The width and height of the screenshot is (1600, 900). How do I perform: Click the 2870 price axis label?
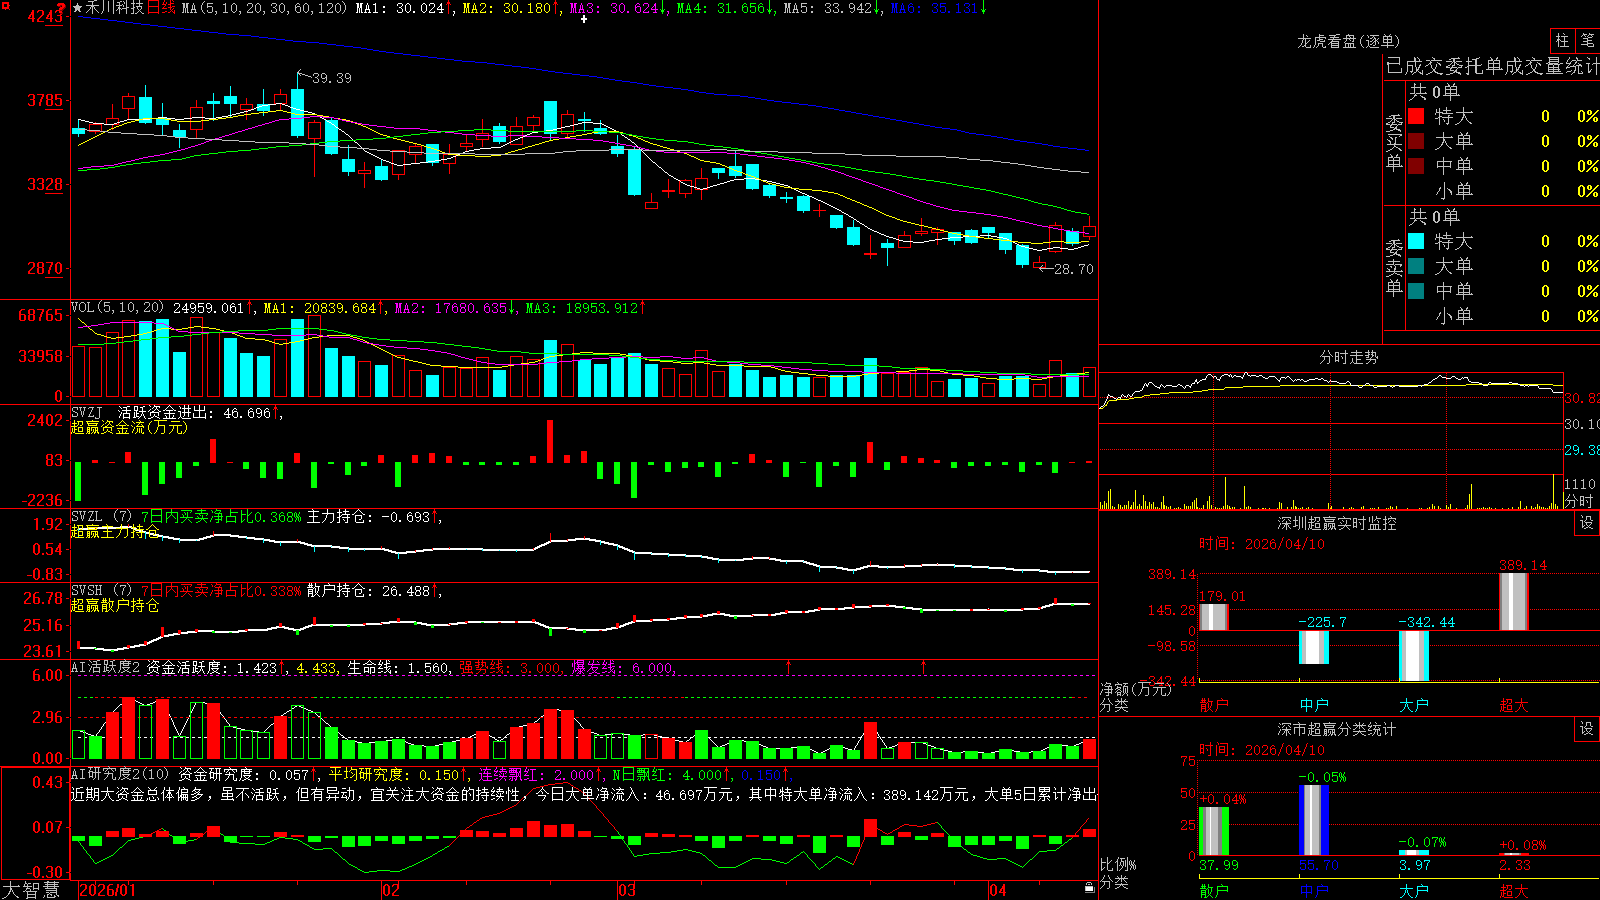(x=46, y=268)
